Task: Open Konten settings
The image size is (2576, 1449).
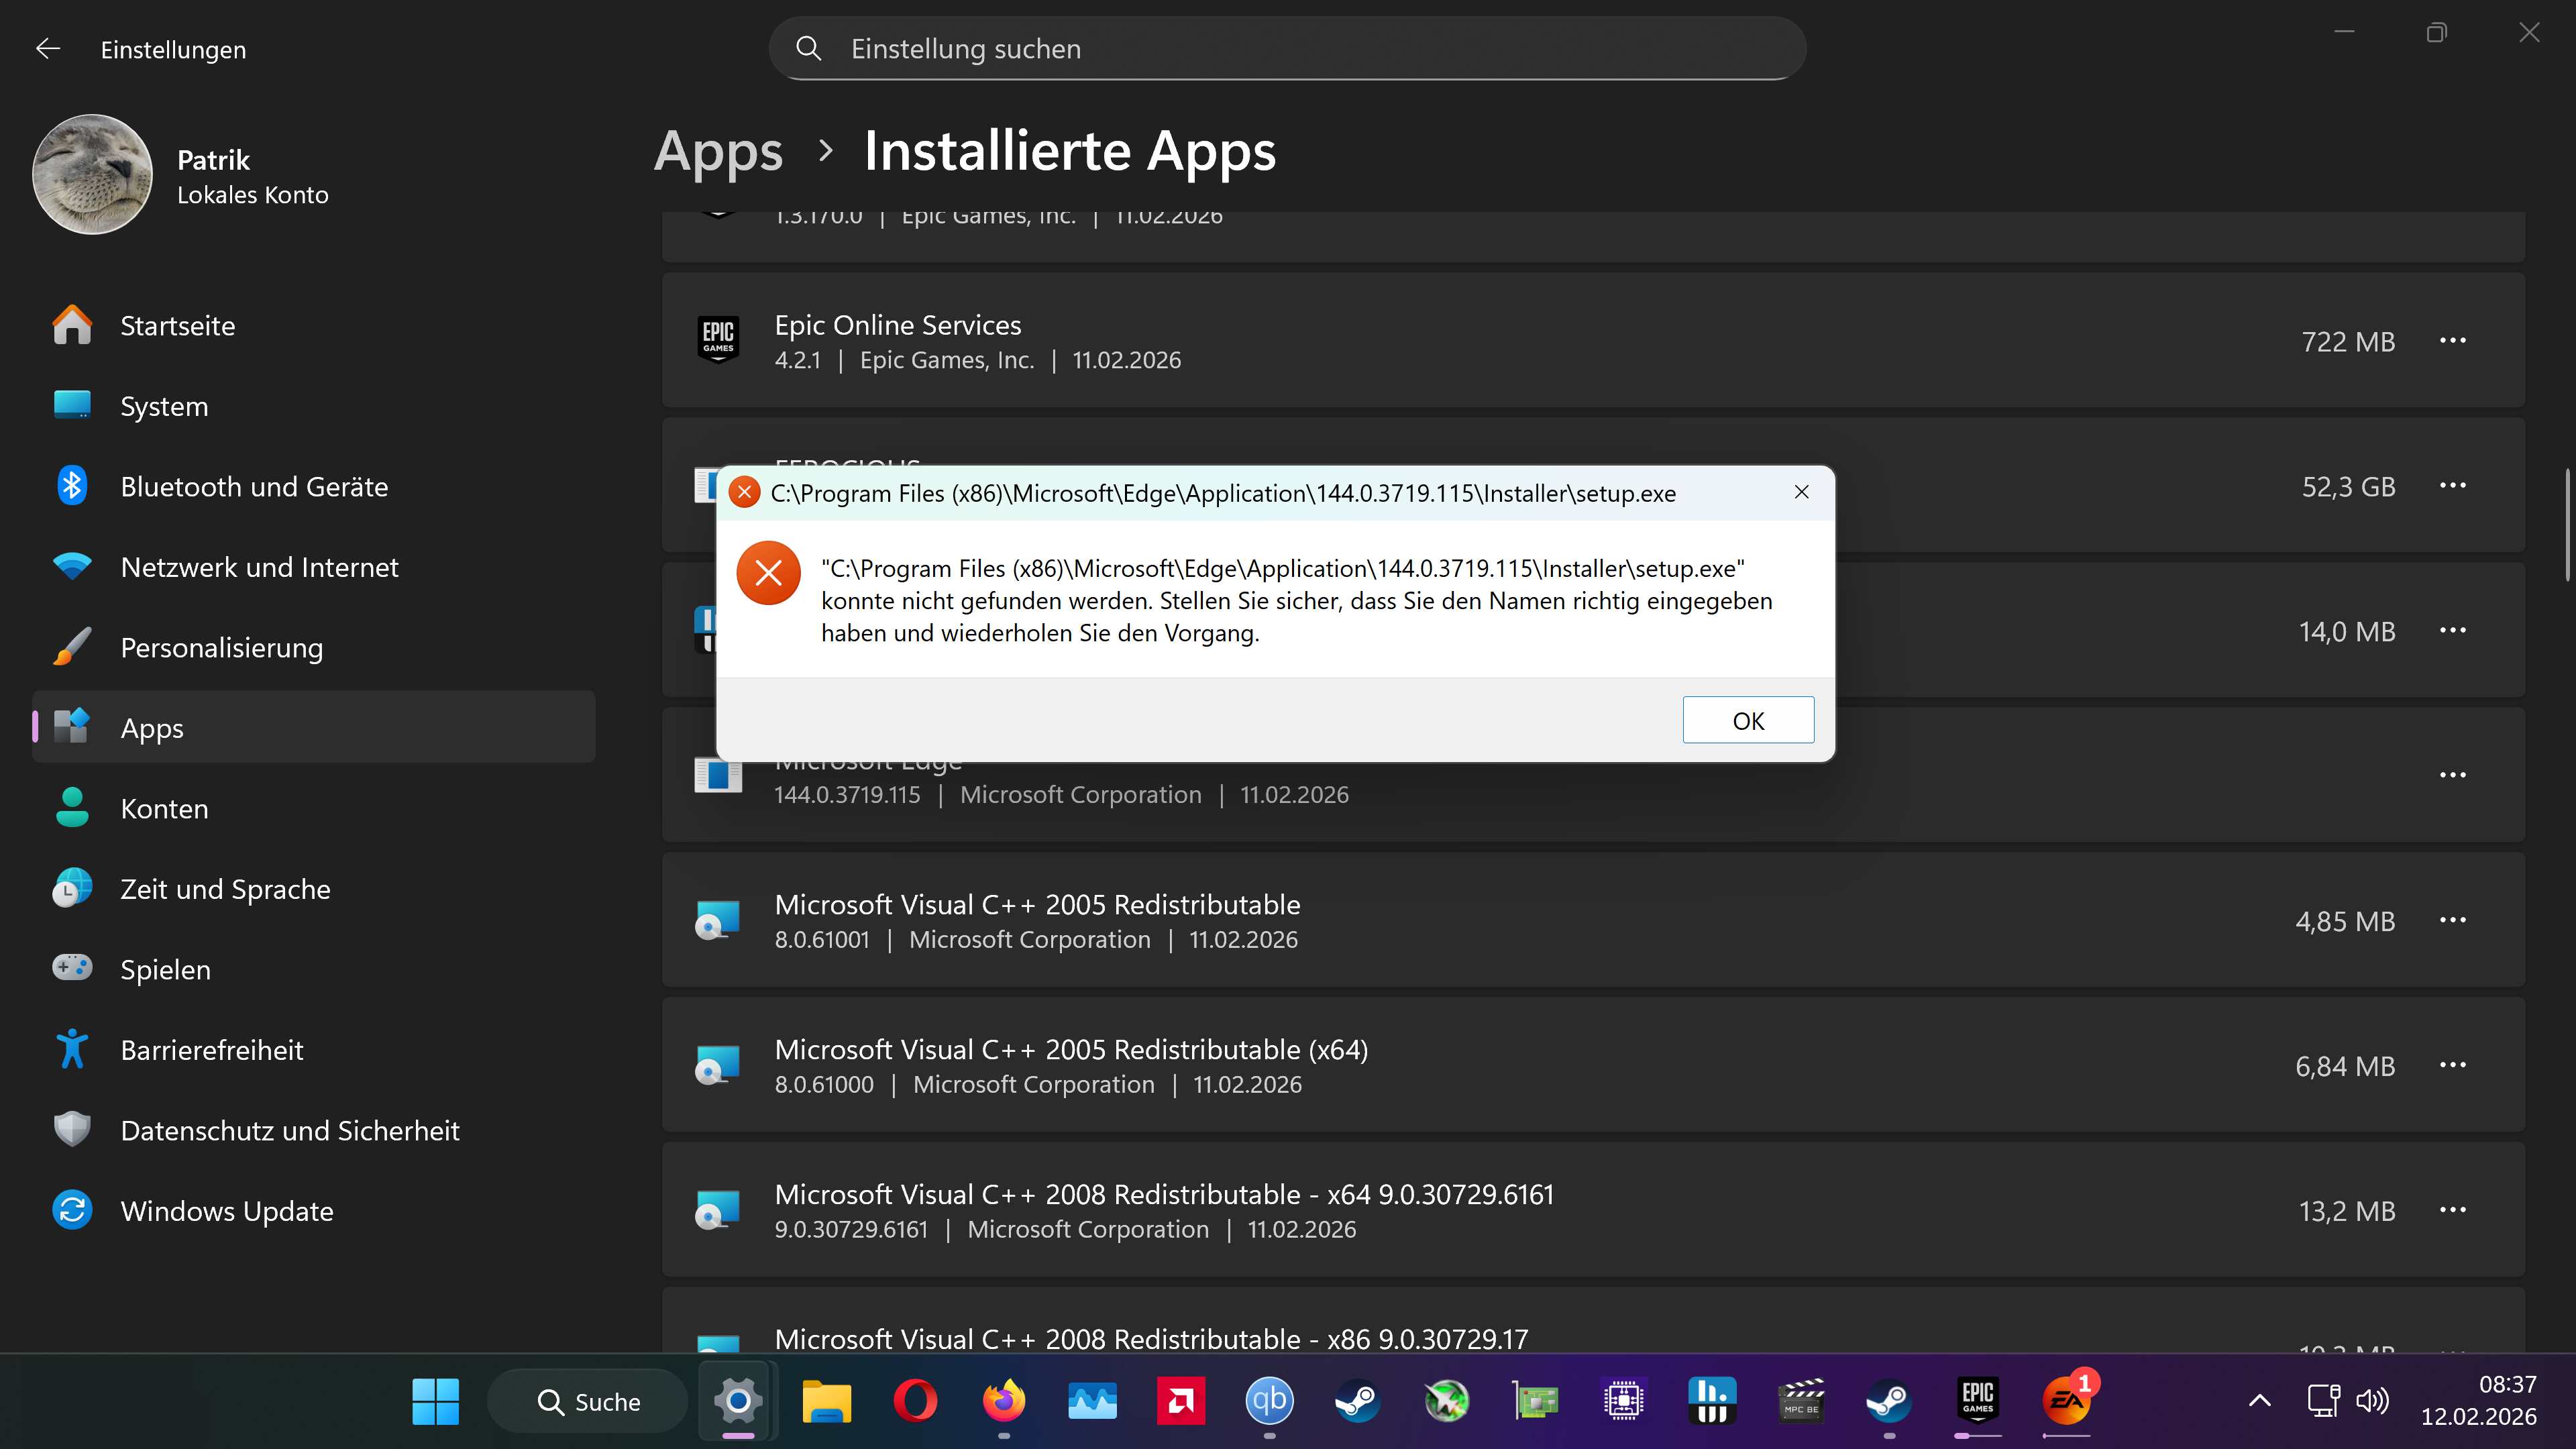Action: pos(164,808)
